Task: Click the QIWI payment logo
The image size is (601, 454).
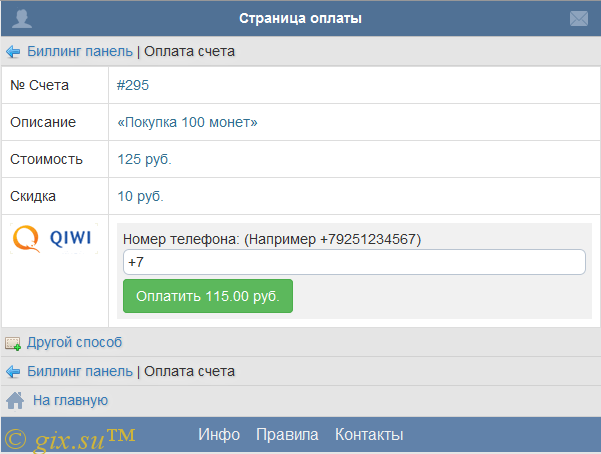Action: click(x=54, y=239)
